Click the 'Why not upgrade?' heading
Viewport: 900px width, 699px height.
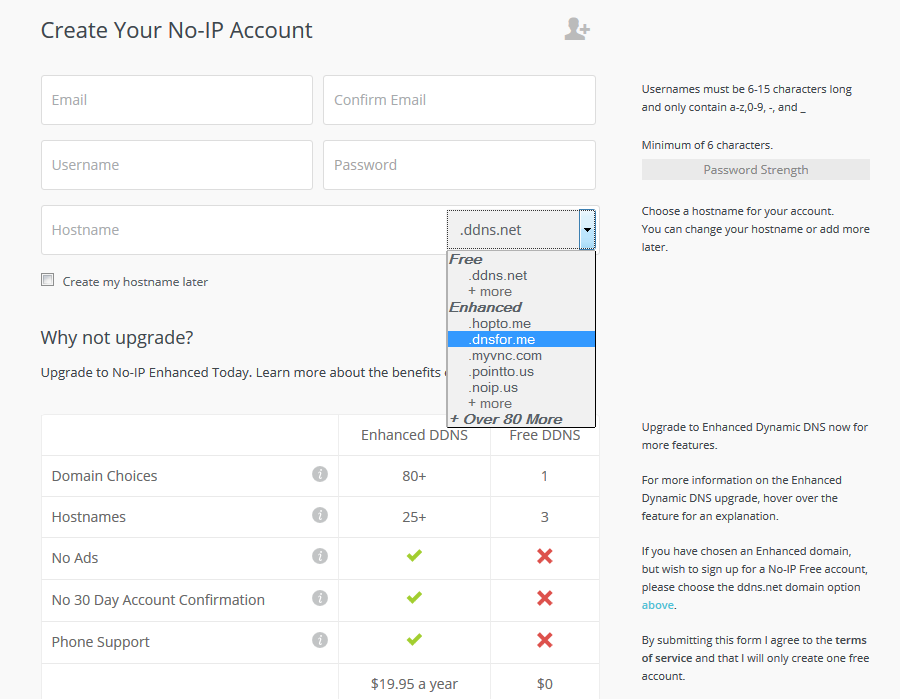[117, 337]
